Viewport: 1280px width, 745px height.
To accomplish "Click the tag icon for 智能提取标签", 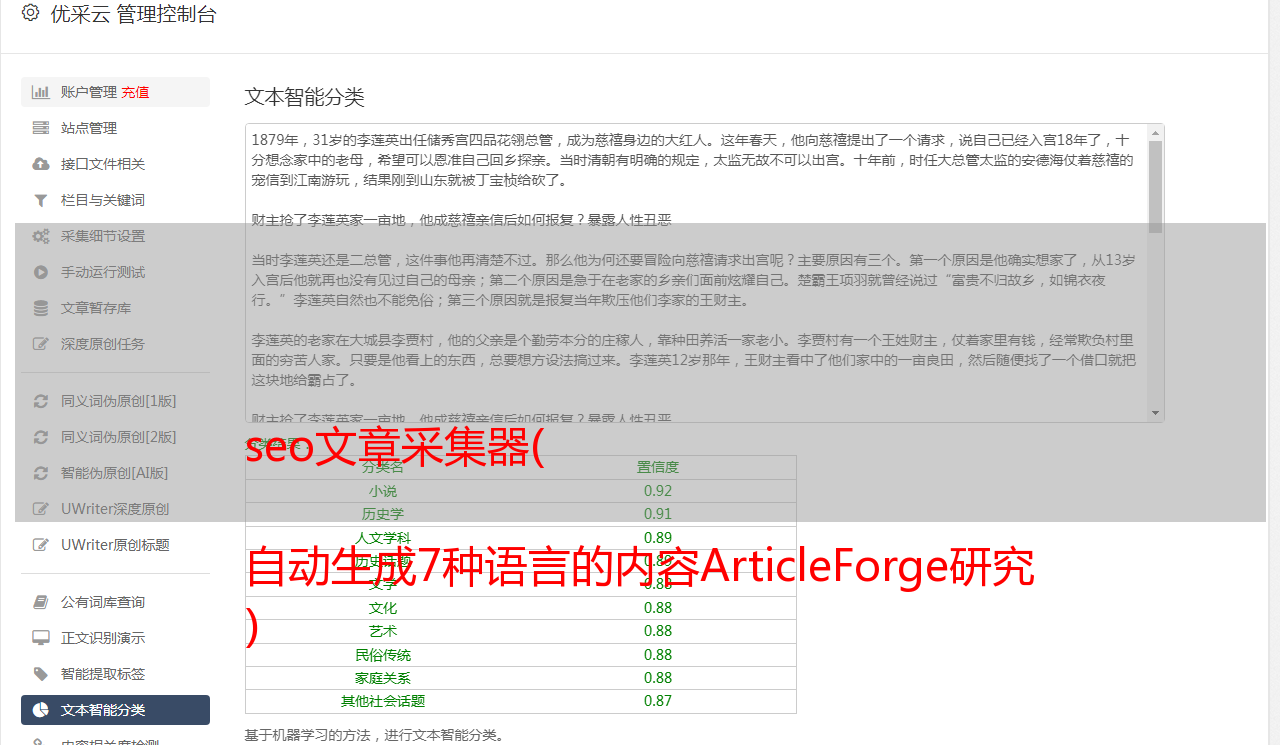I will coord(41,674).
